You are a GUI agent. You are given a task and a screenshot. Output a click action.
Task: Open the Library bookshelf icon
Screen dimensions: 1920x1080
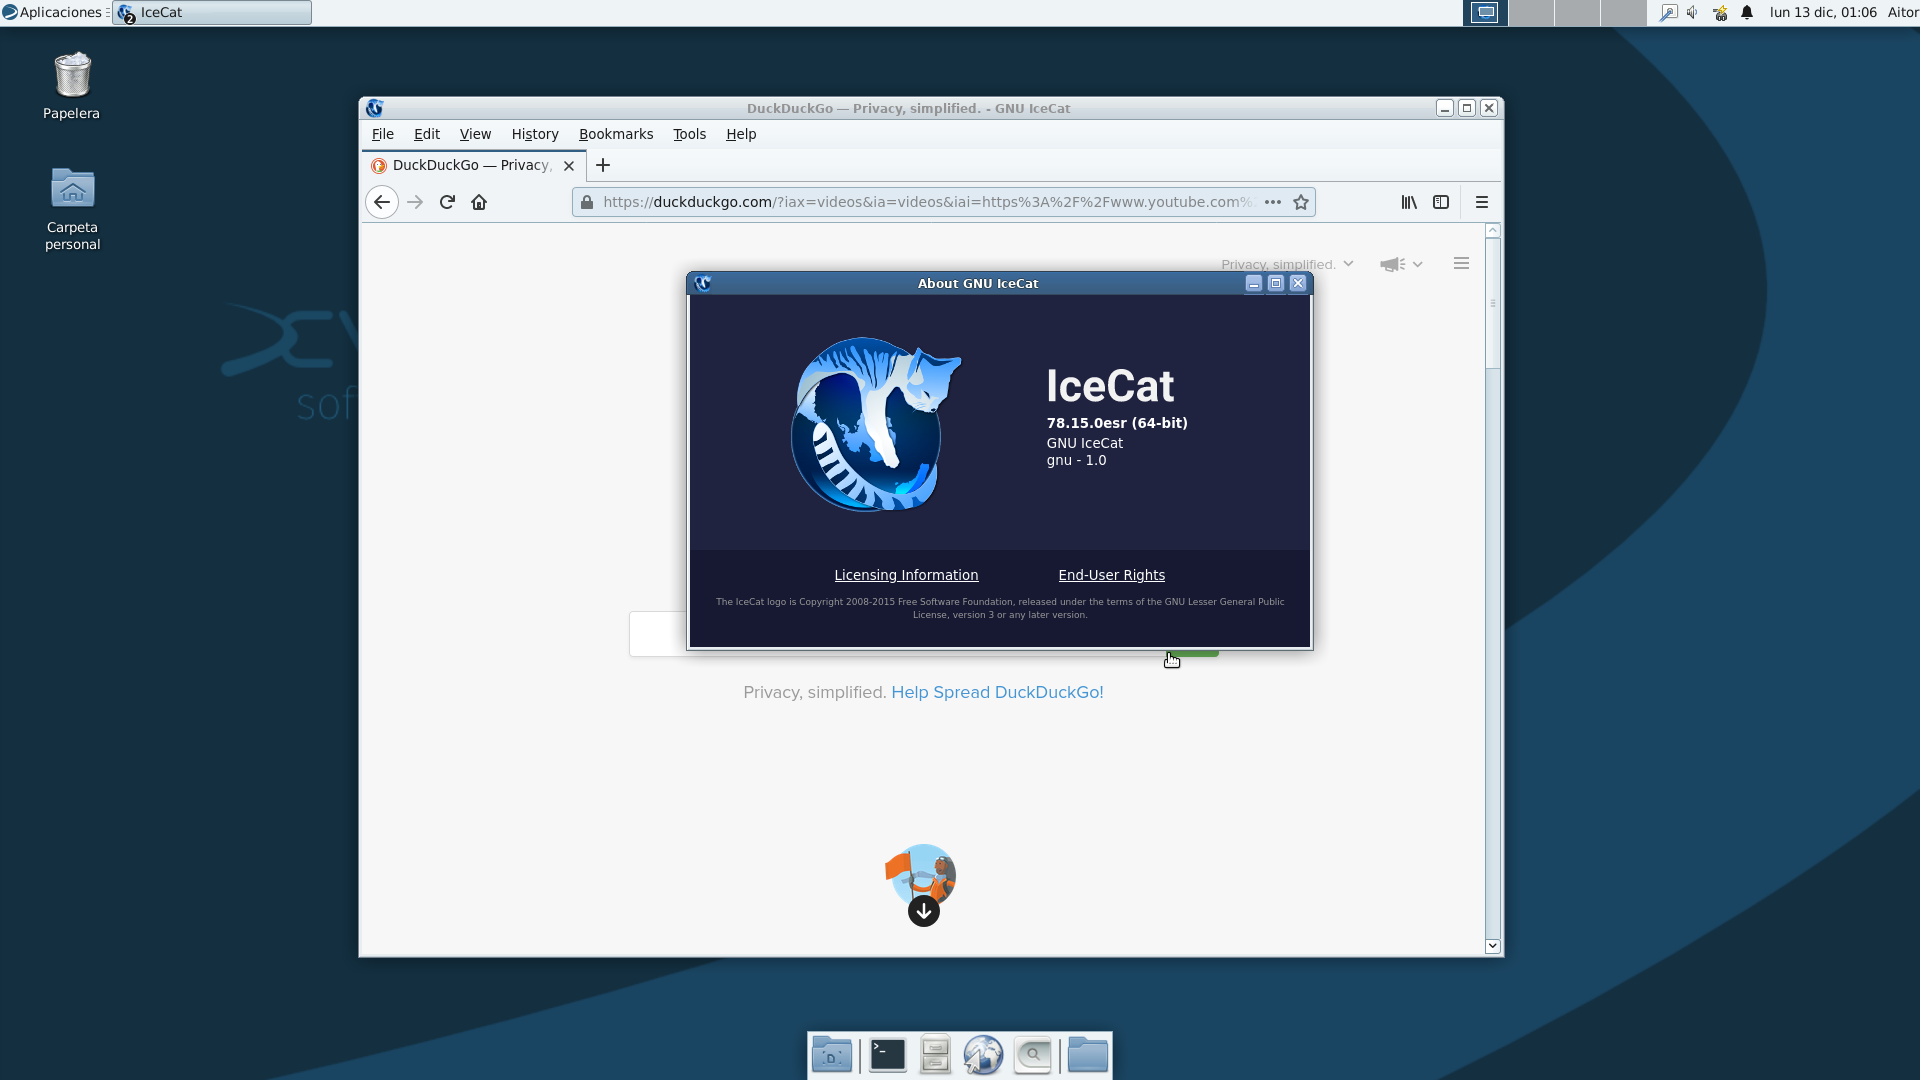tap(1409, 202)
